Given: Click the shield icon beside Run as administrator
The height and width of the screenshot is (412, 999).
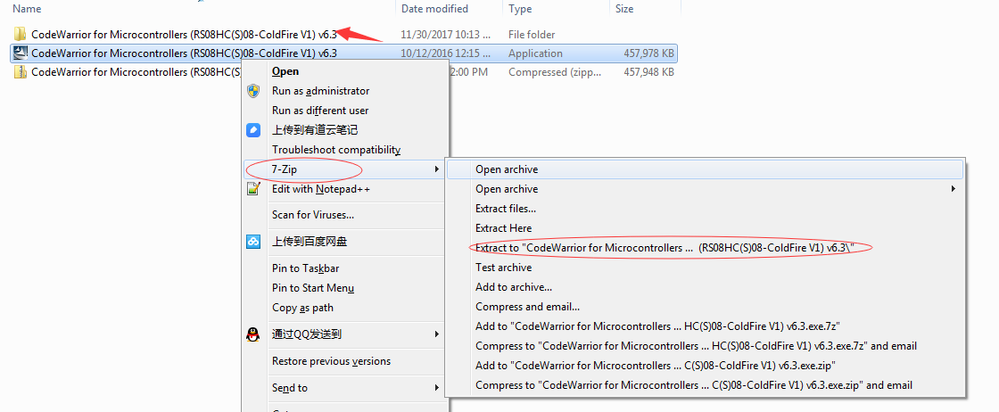Looking at the screenshot, I should tap(254, 90).
